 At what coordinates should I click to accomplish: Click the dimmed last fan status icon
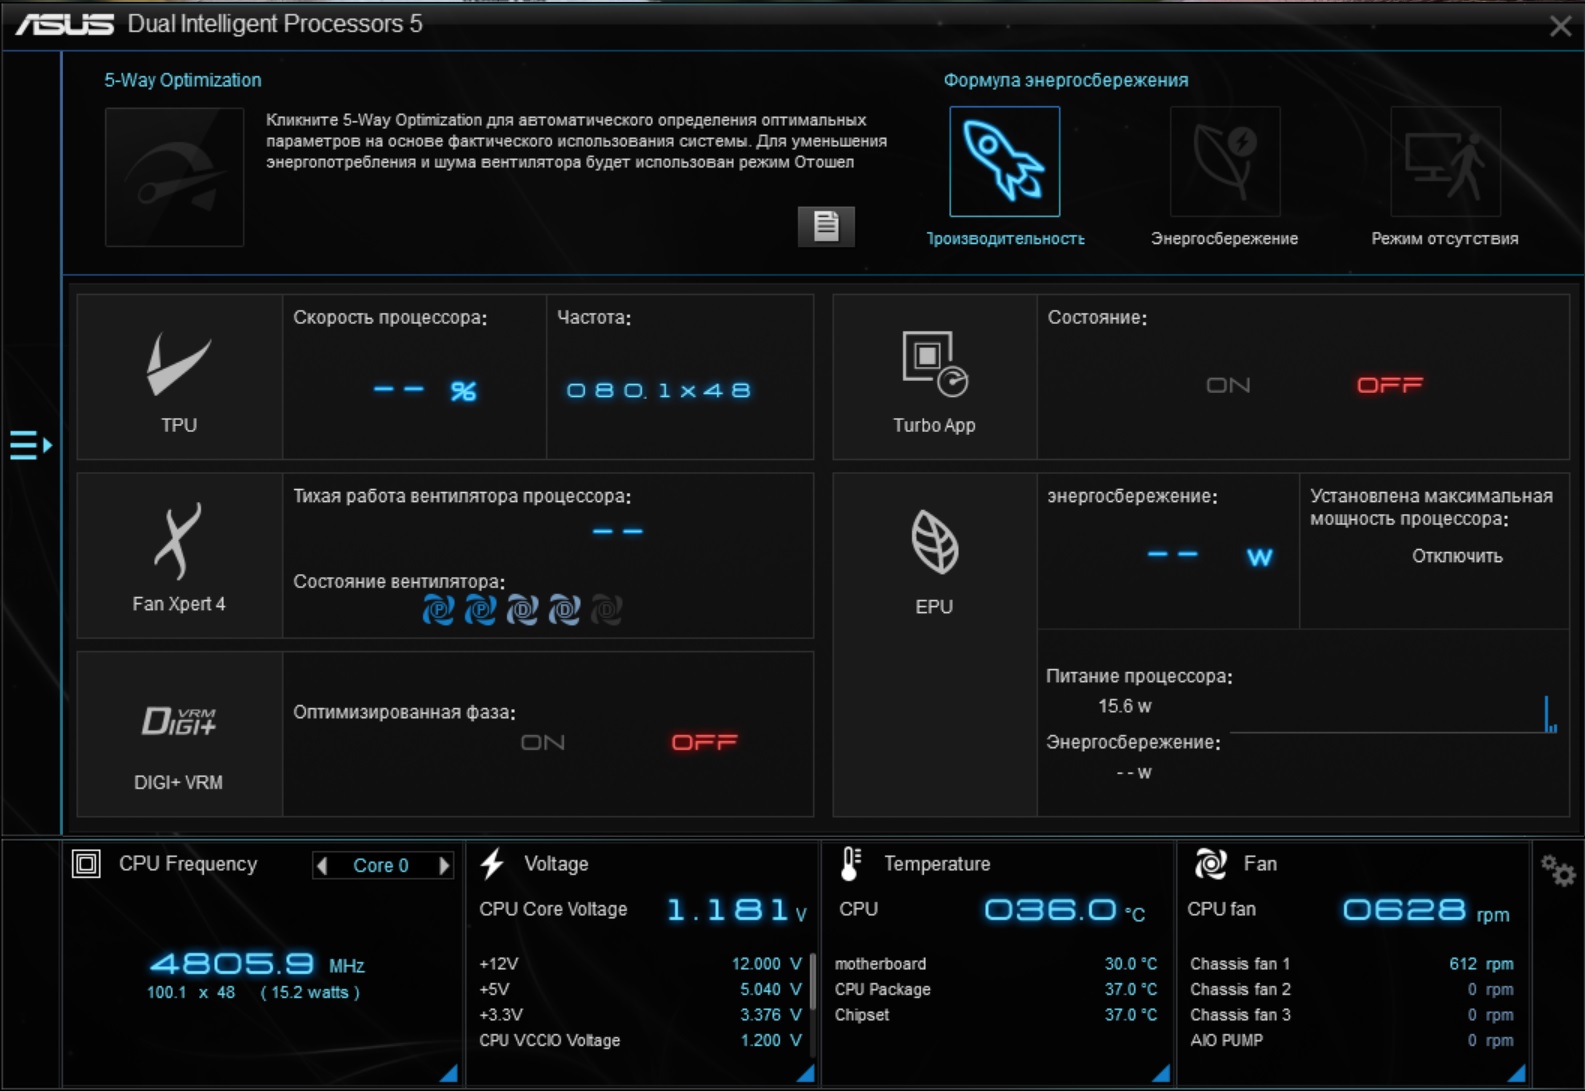(606, 608)
